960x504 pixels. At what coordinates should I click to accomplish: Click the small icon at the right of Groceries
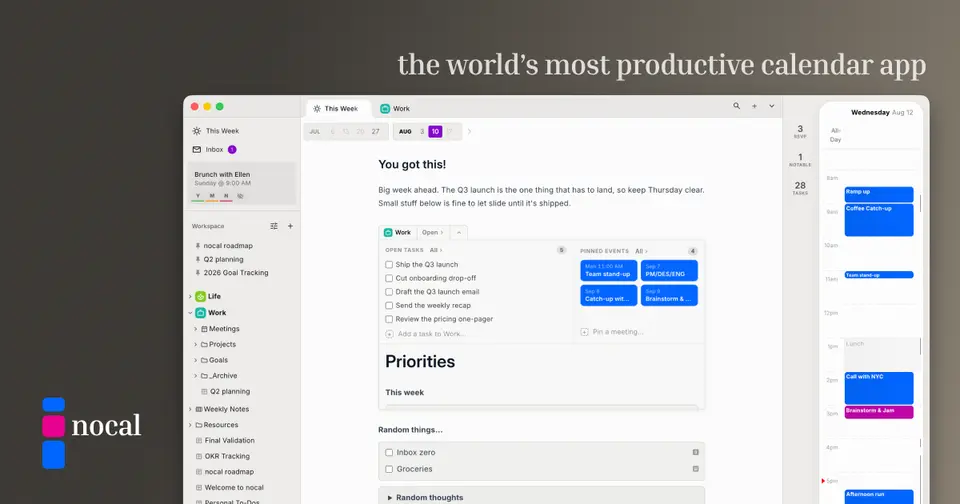[696, 469]
